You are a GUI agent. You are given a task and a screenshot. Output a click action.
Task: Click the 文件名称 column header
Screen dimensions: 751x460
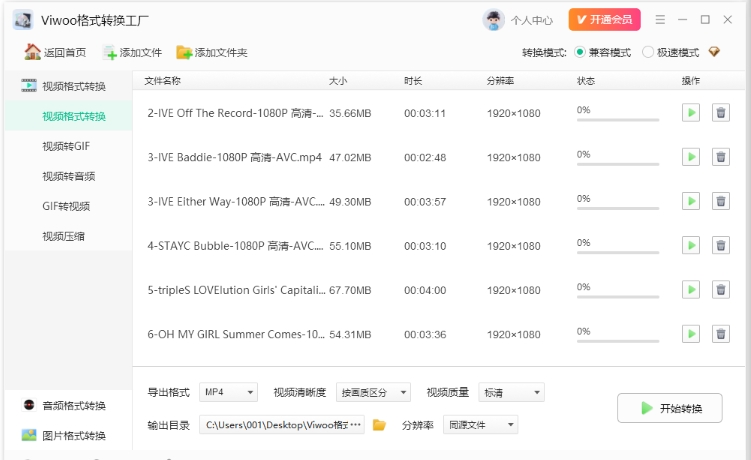pos(163,80)
